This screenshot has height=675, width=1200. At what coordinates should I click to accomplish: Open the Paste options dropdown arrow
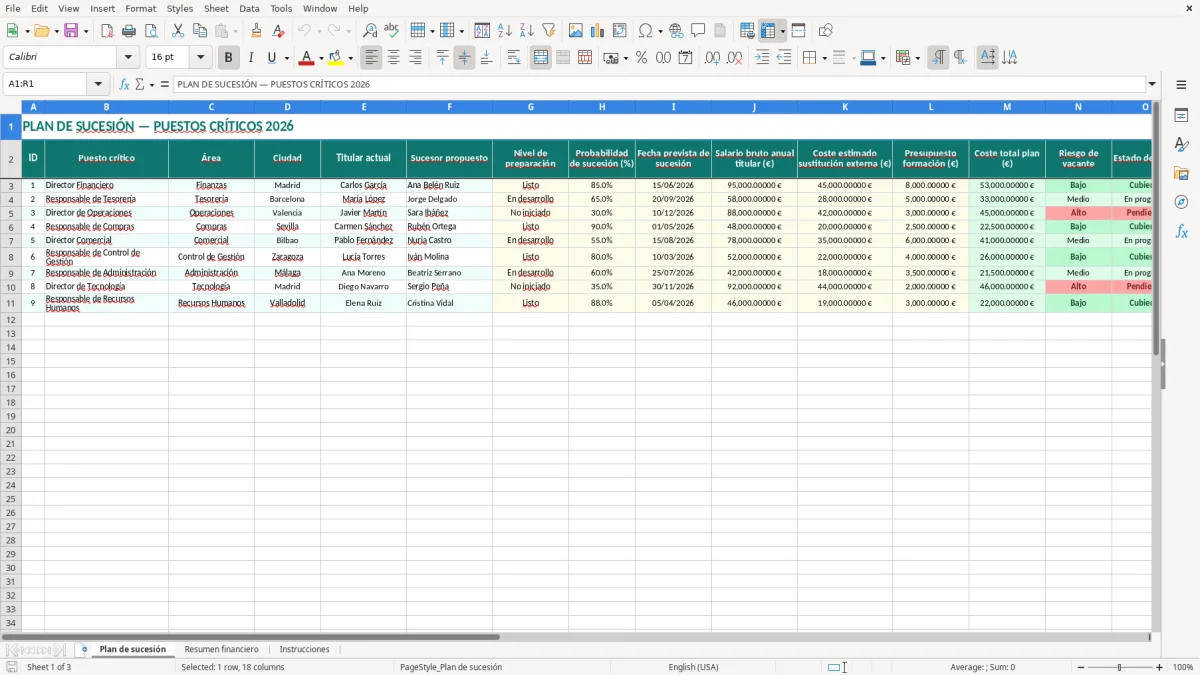[236, 31]
